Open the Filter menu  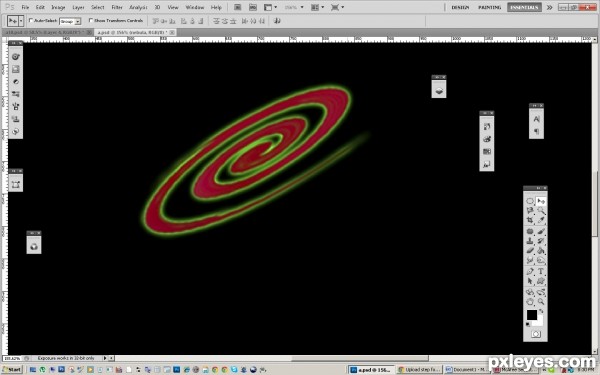point(117,7)
